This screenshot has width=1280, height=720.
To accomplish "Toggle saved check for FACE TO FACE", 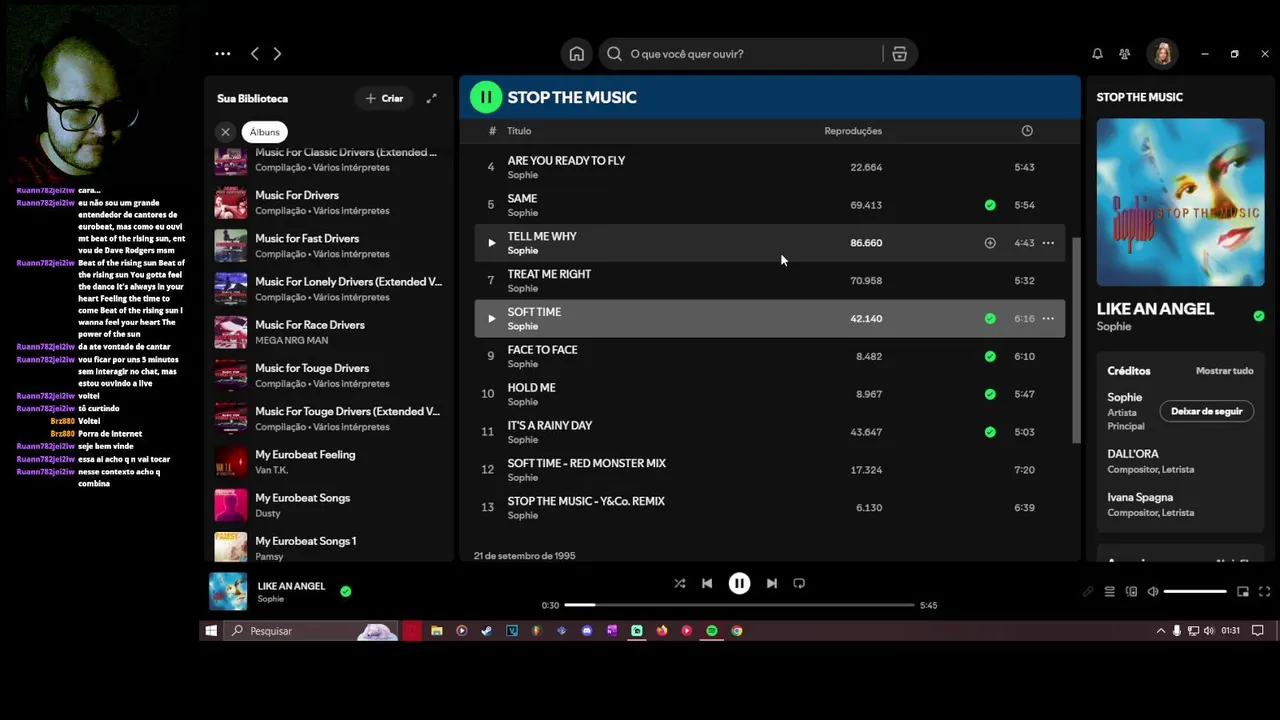I will [x=990, y=356].
